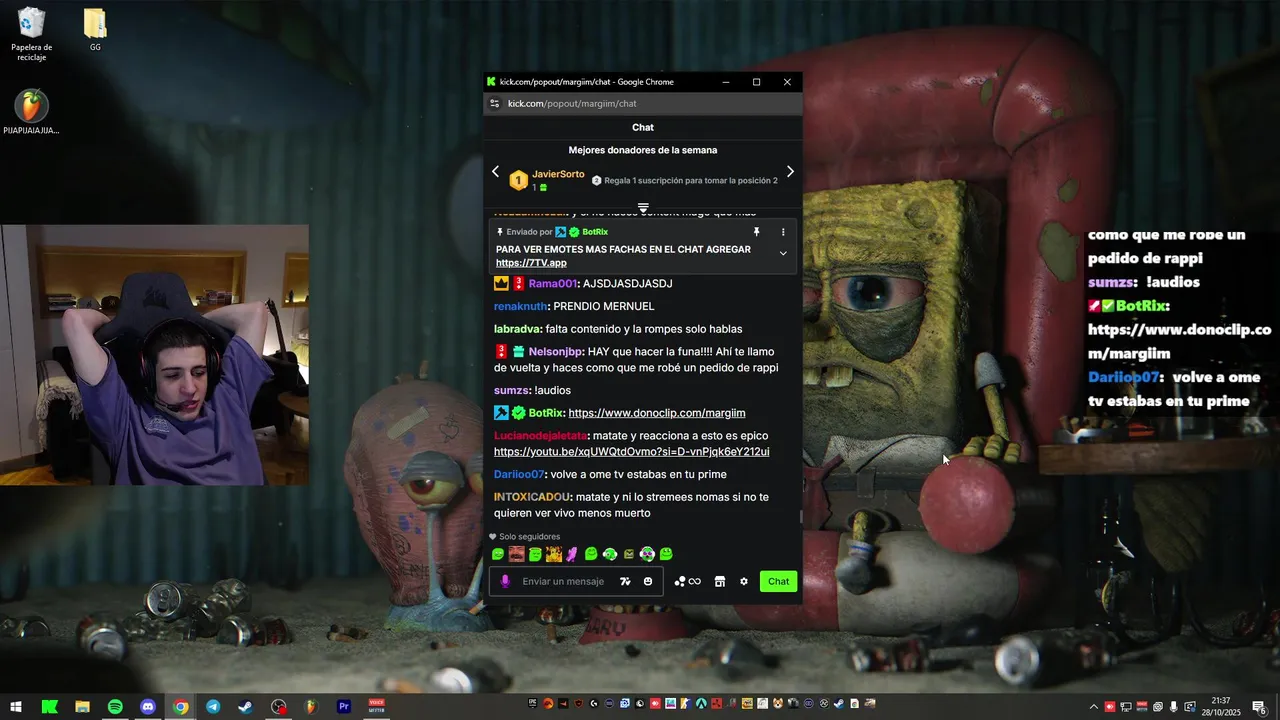The width and height of the screenshot is (1280, 720).
Task: Click the username Dariioo07 in chat
Action: [519, 474]
